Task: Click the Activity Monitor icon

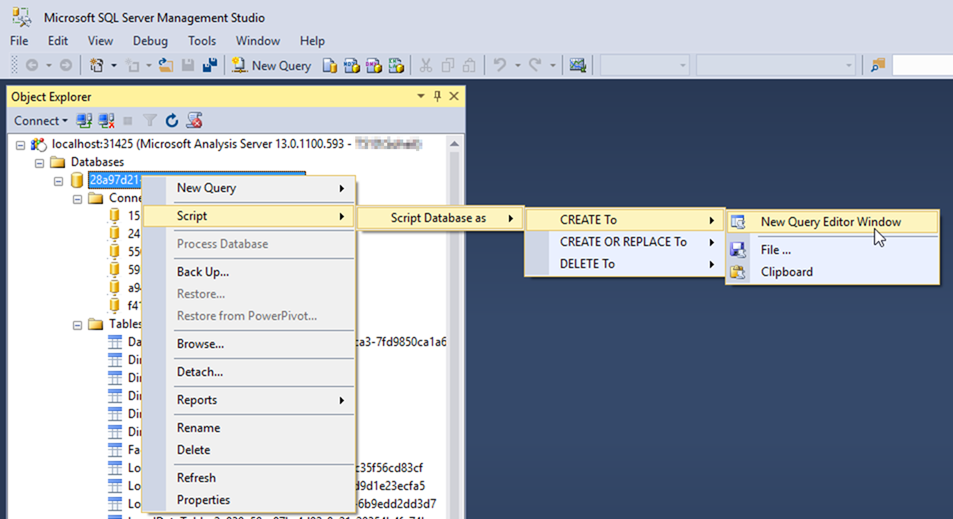Action: (x=577, y=66)
